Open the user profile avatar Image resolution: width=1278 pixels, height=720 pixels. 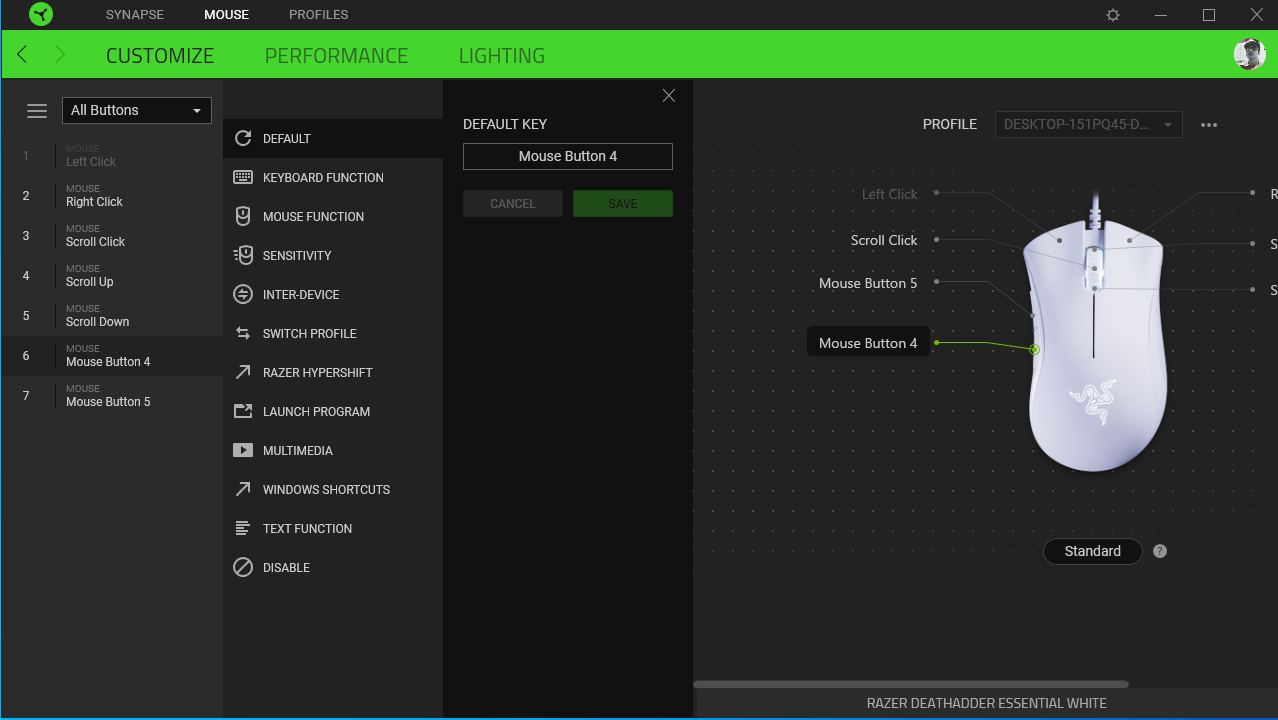coord(1250,54)
